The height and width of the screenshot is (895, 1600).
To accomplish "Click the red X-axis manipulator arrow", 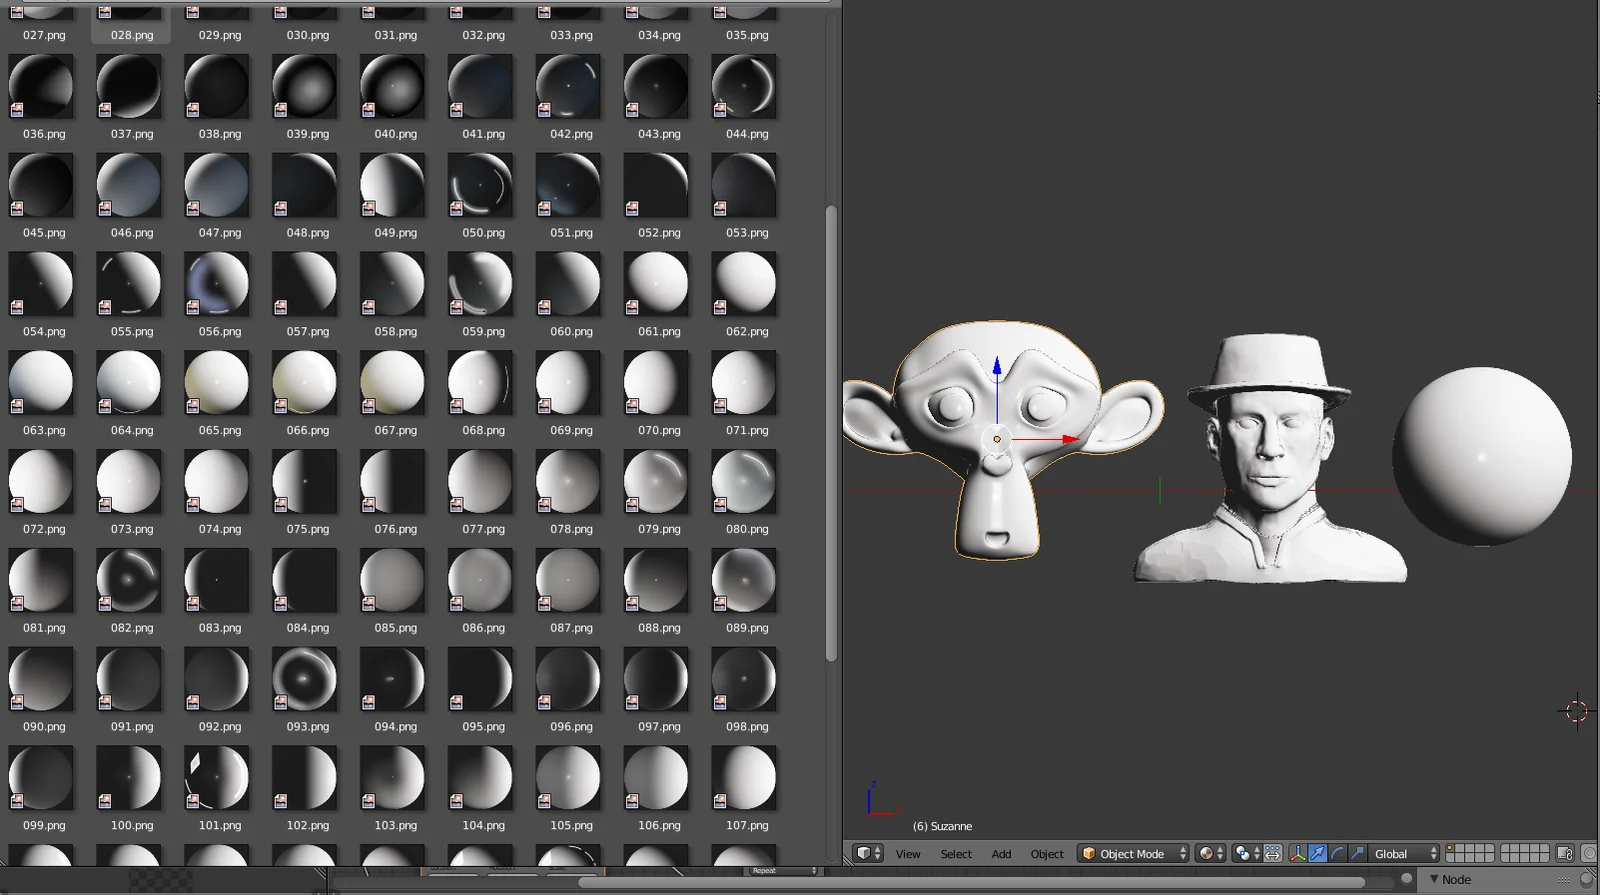I will pyautogui.click(x=1072, y=439).
